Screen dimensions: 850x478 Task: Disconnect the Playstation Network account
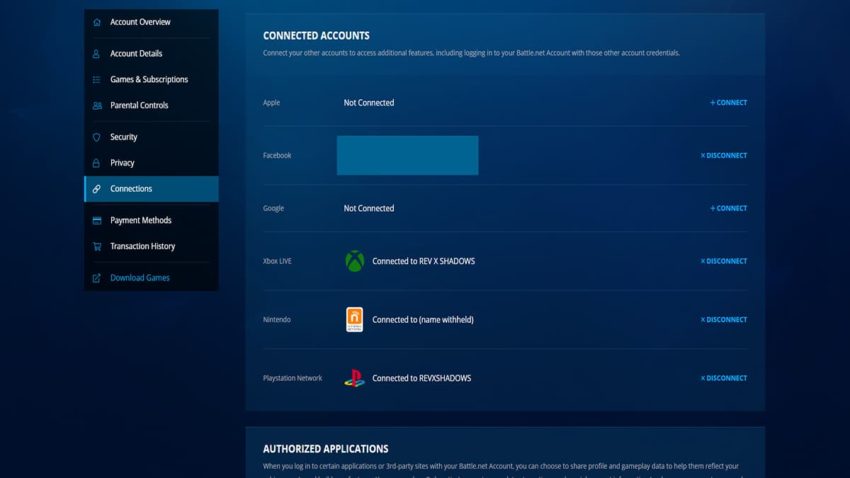(x=724, y=378)
